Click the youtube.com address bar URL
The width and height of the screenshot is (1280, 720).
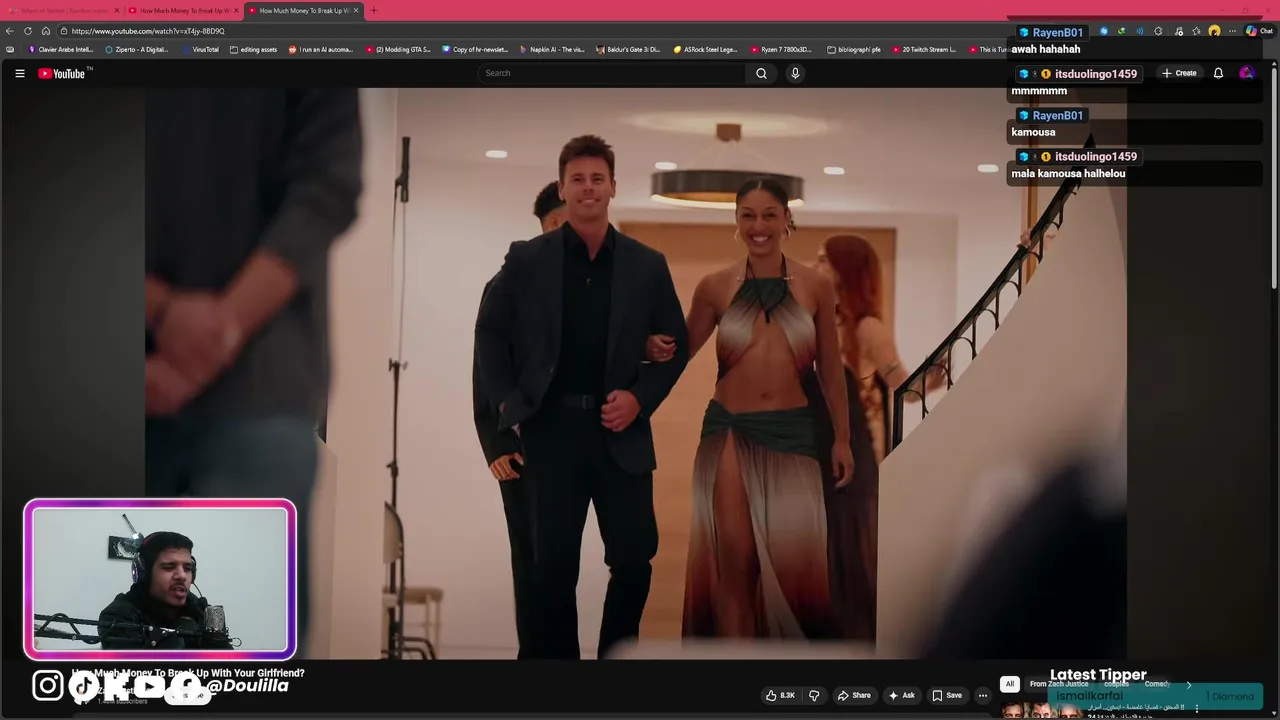coord(148,31)
